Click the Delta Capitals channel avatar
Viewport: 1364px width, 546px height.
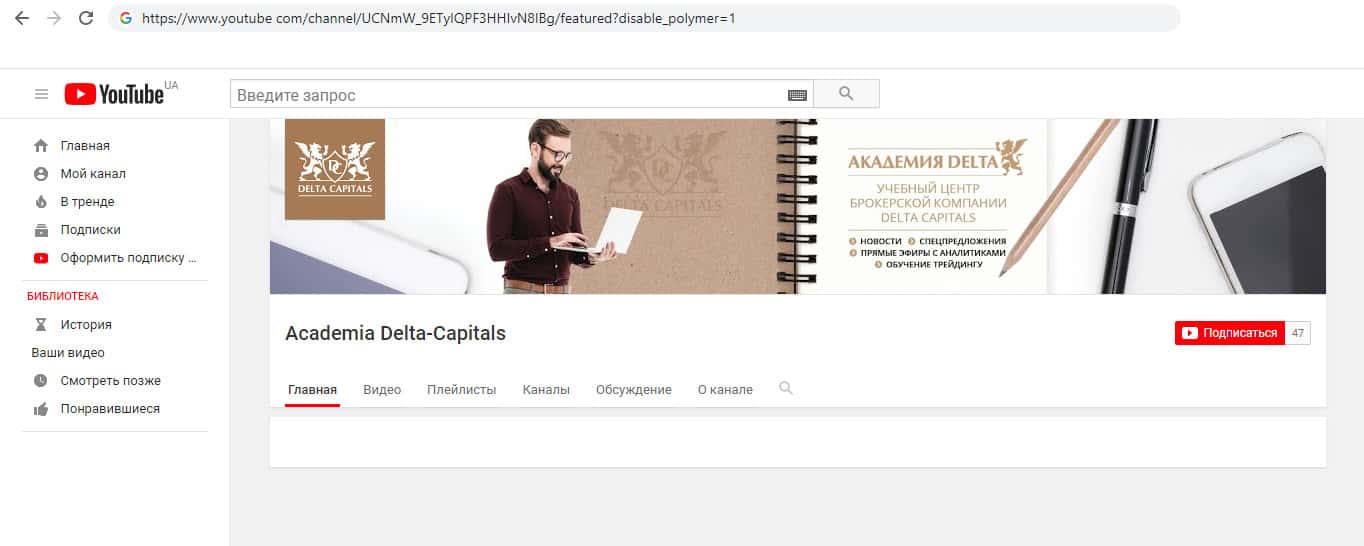(x=335, y=169)
